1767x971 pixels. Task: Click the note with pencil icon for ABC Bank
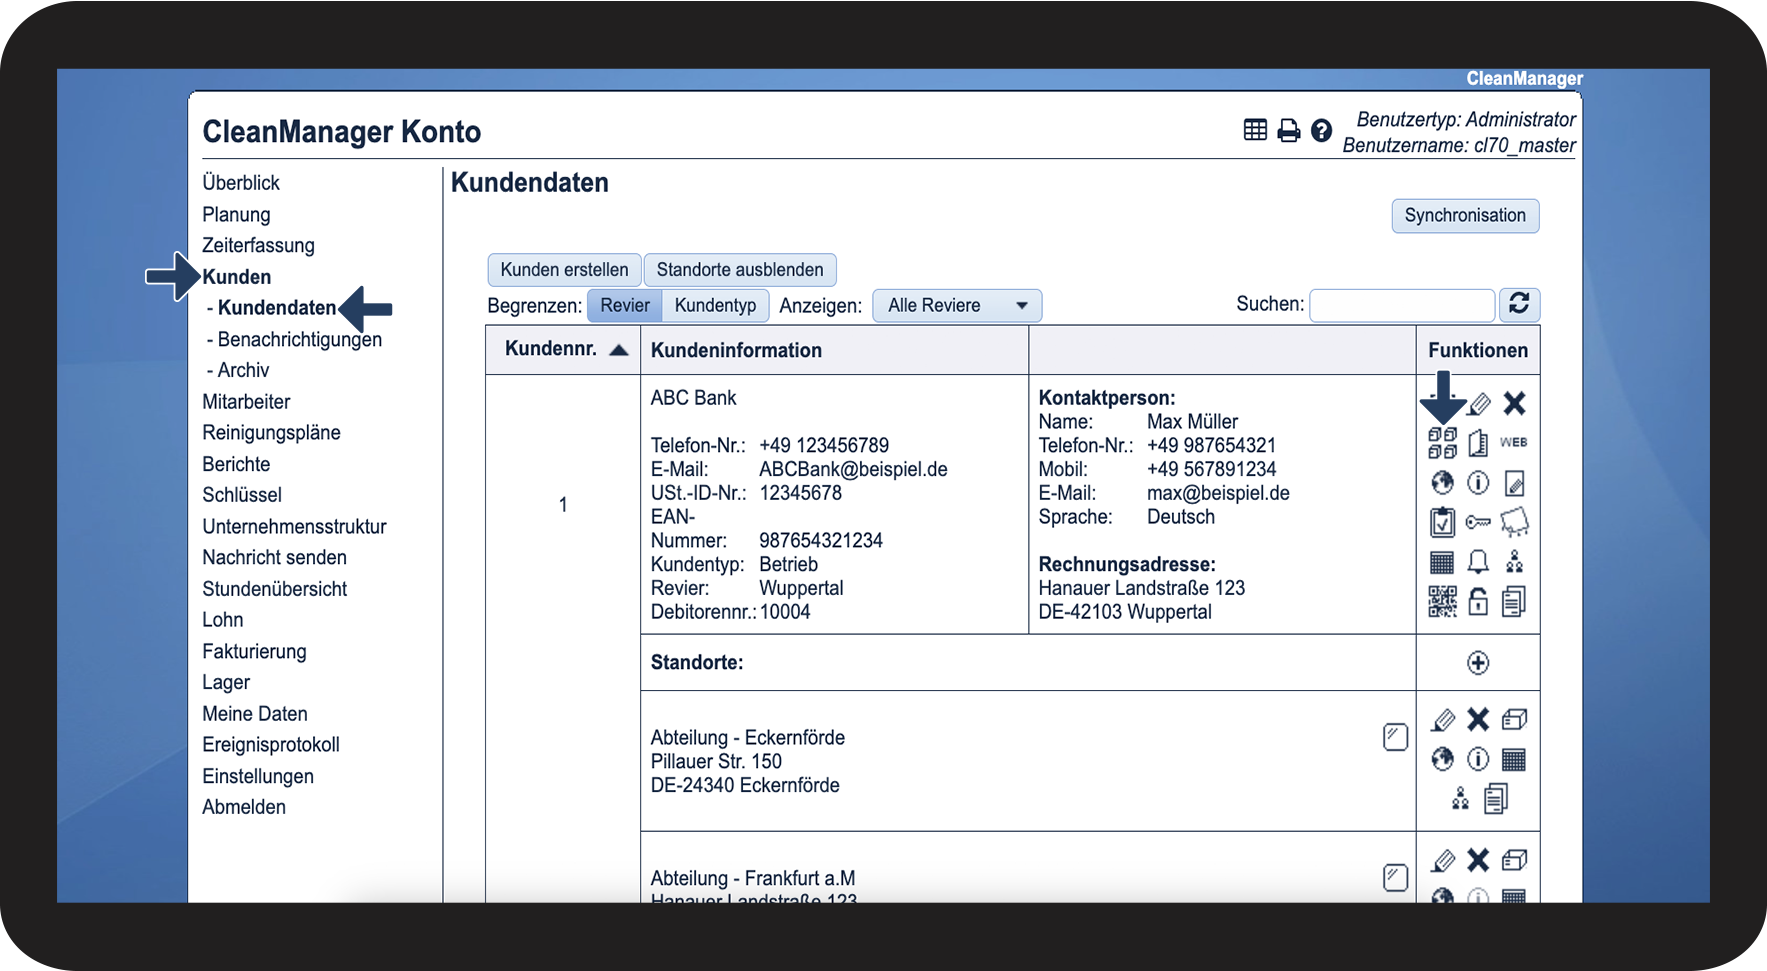coord(1515,483)
